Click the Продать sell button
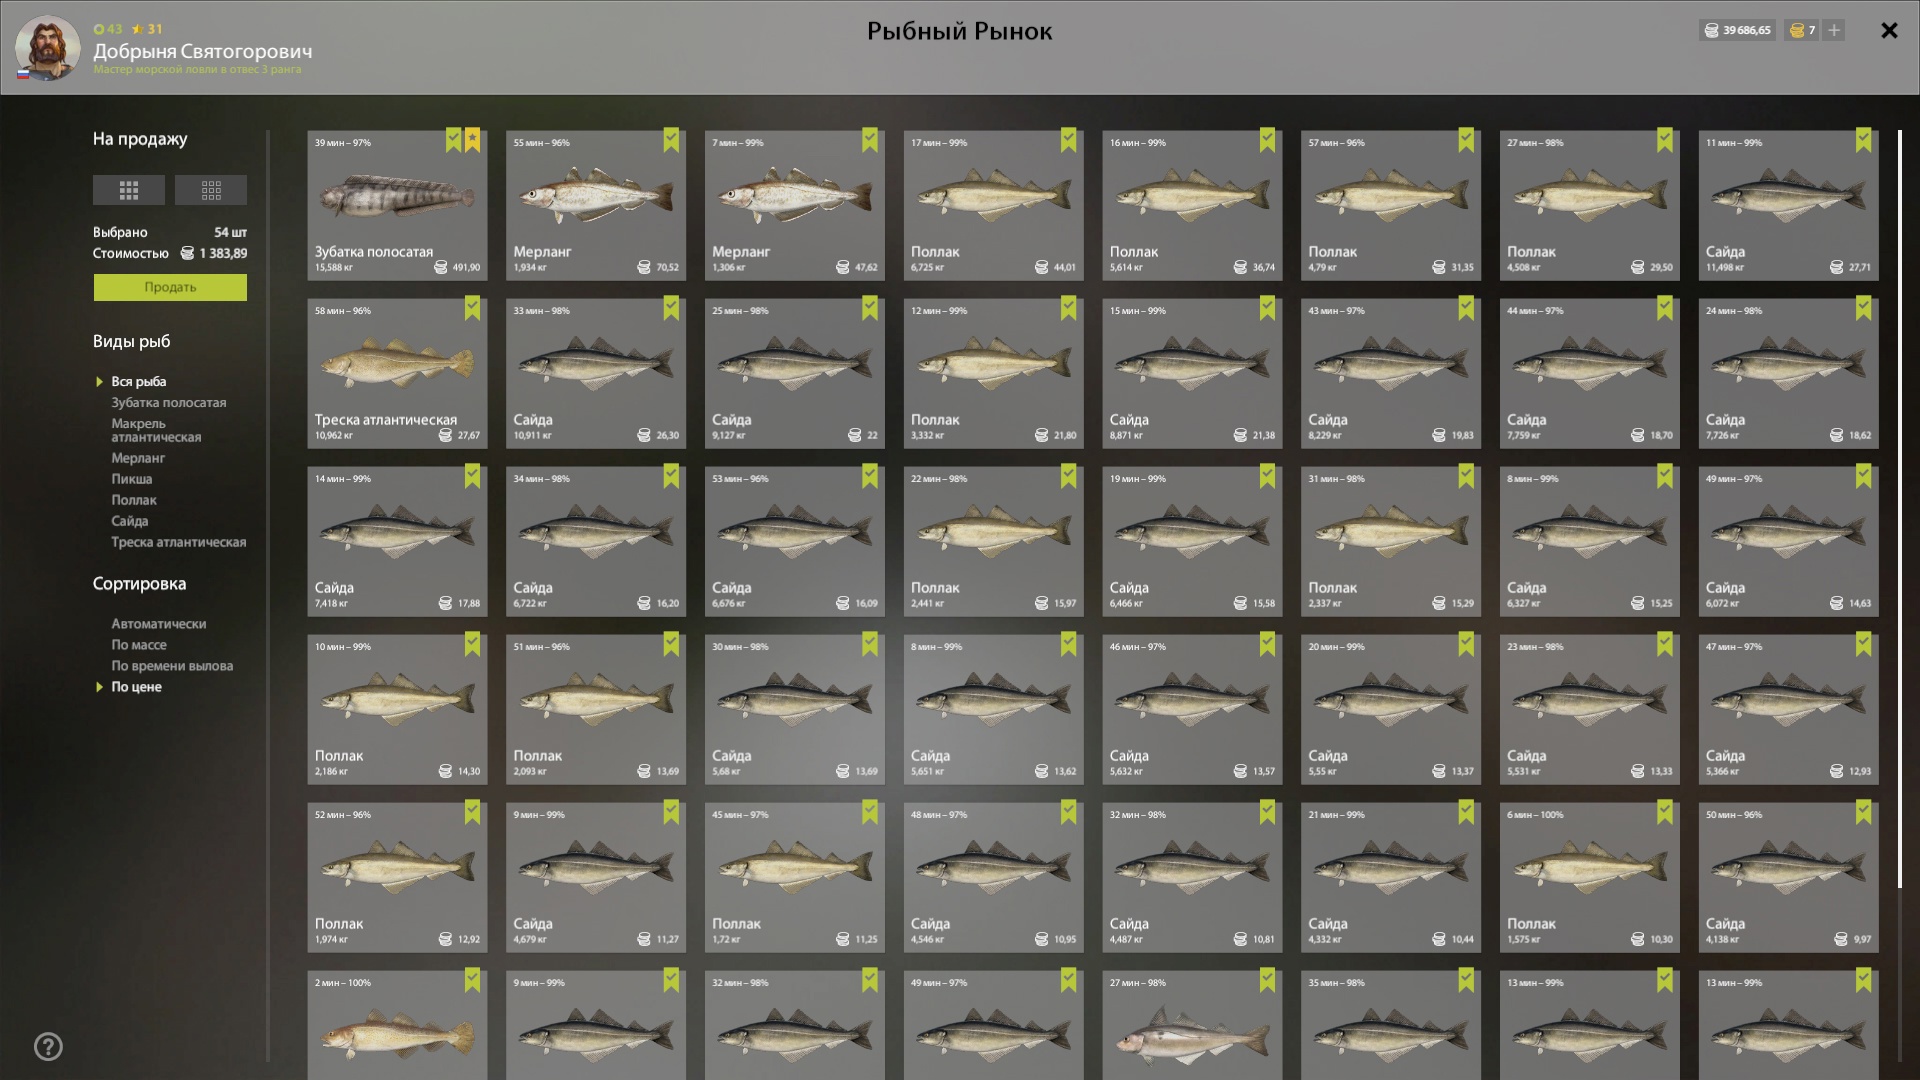The height and width of the screenshot is (1080, 1920). coord(170,287)
